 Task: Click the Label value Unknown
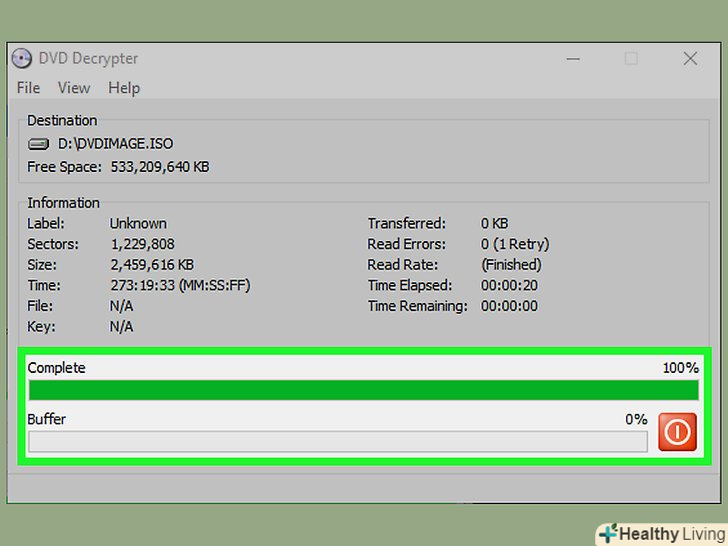tap(138, 223)
